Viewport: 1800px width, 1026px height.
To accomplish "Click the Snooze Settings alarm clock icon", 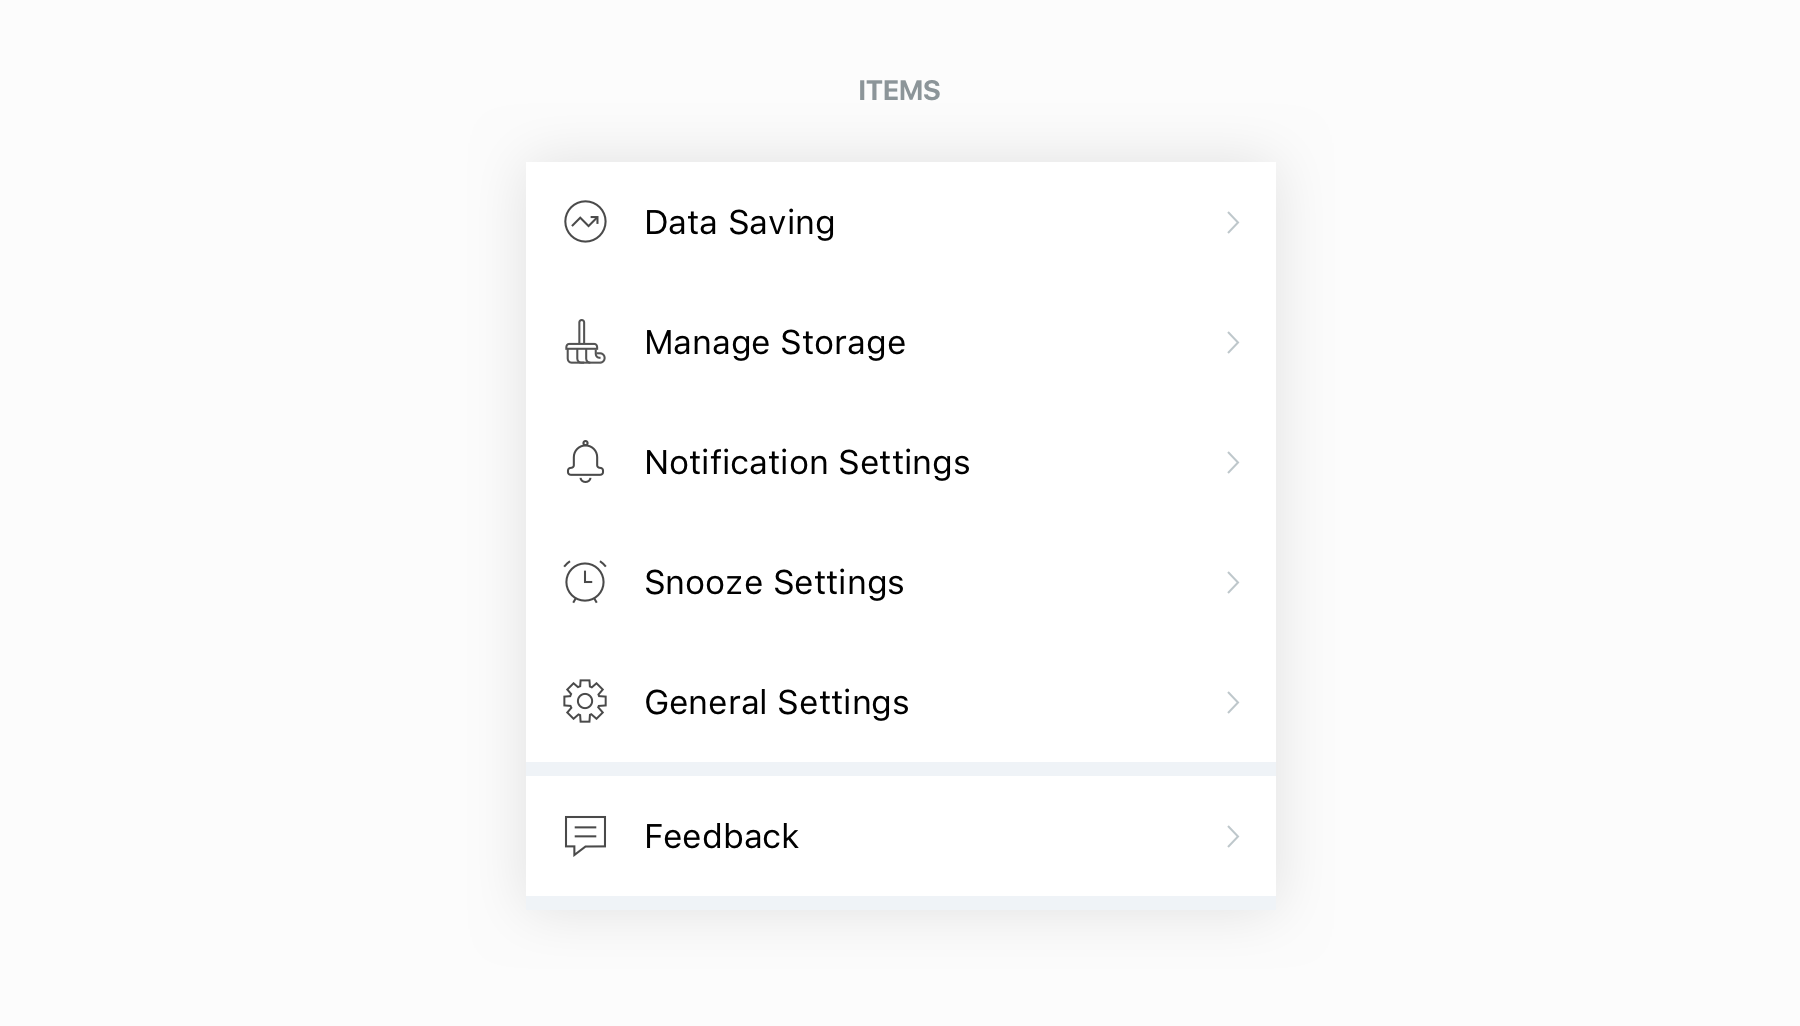I will [585, 582].
